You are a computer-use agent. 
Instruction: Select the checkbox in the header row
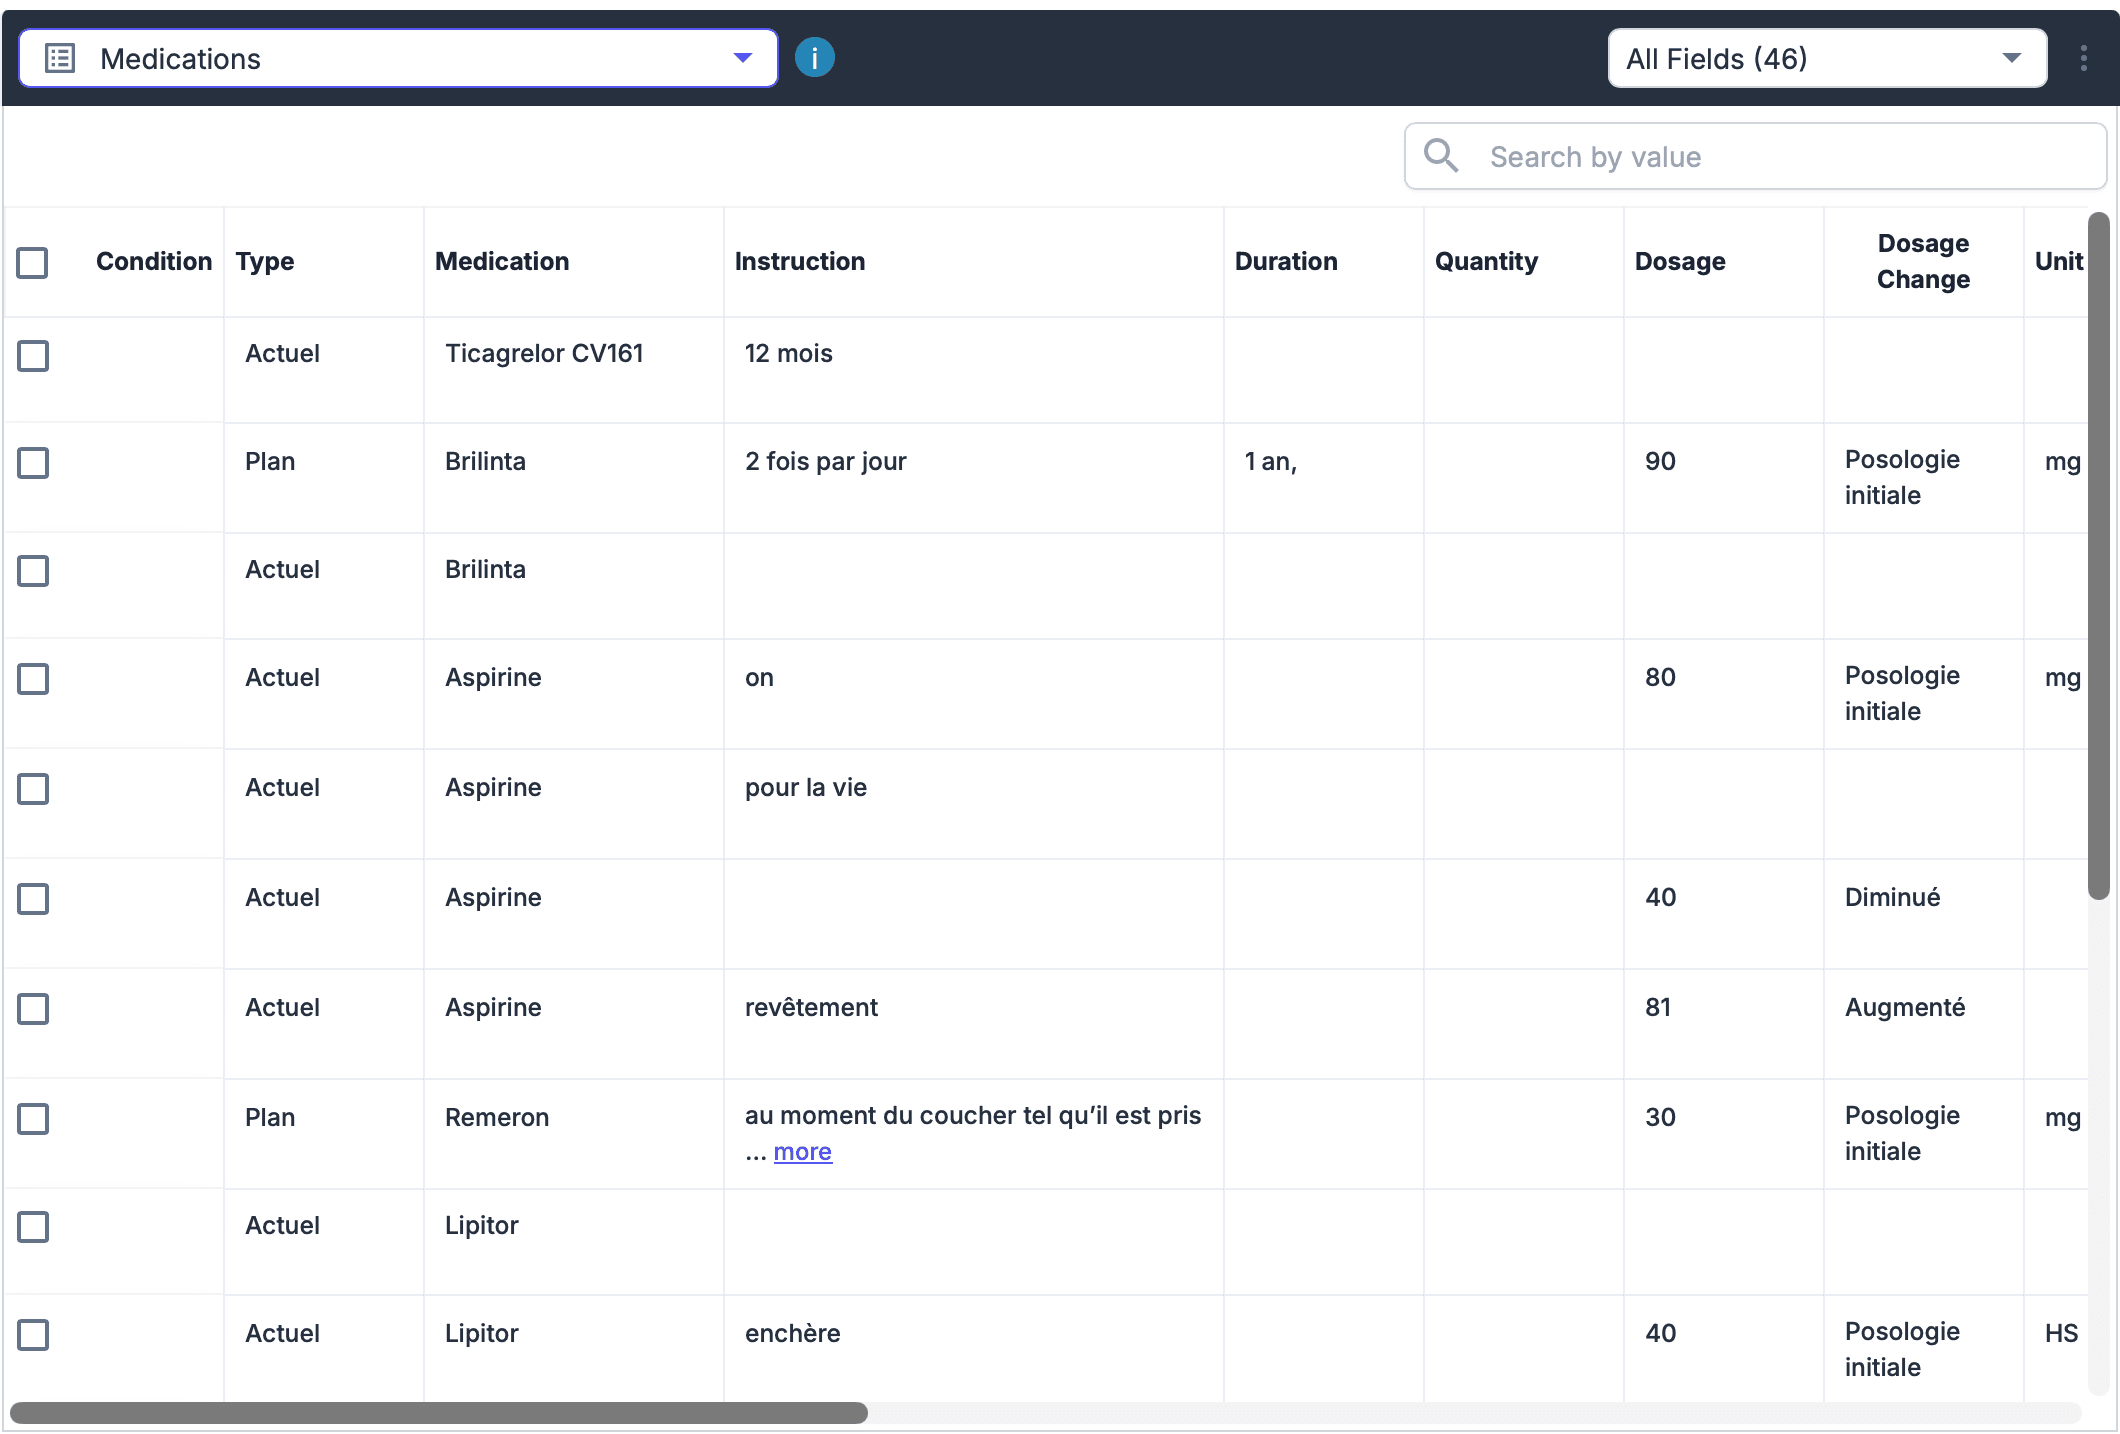[33, 262]
